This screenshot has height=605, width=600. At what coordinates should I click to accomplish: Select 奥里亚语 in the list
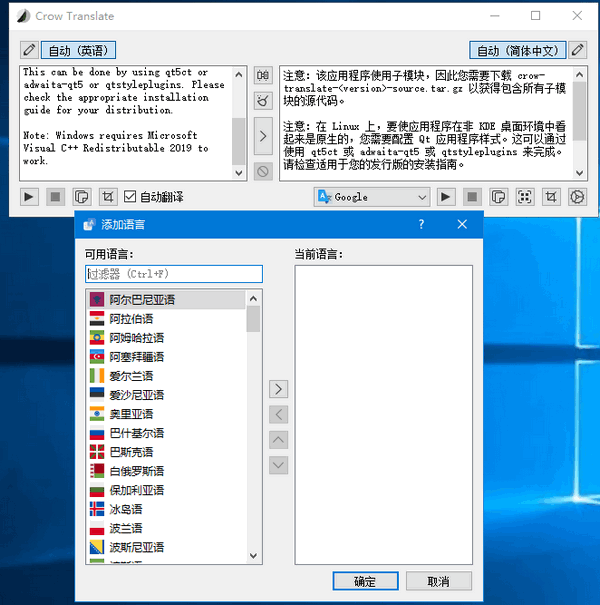[x=166, y=414]
